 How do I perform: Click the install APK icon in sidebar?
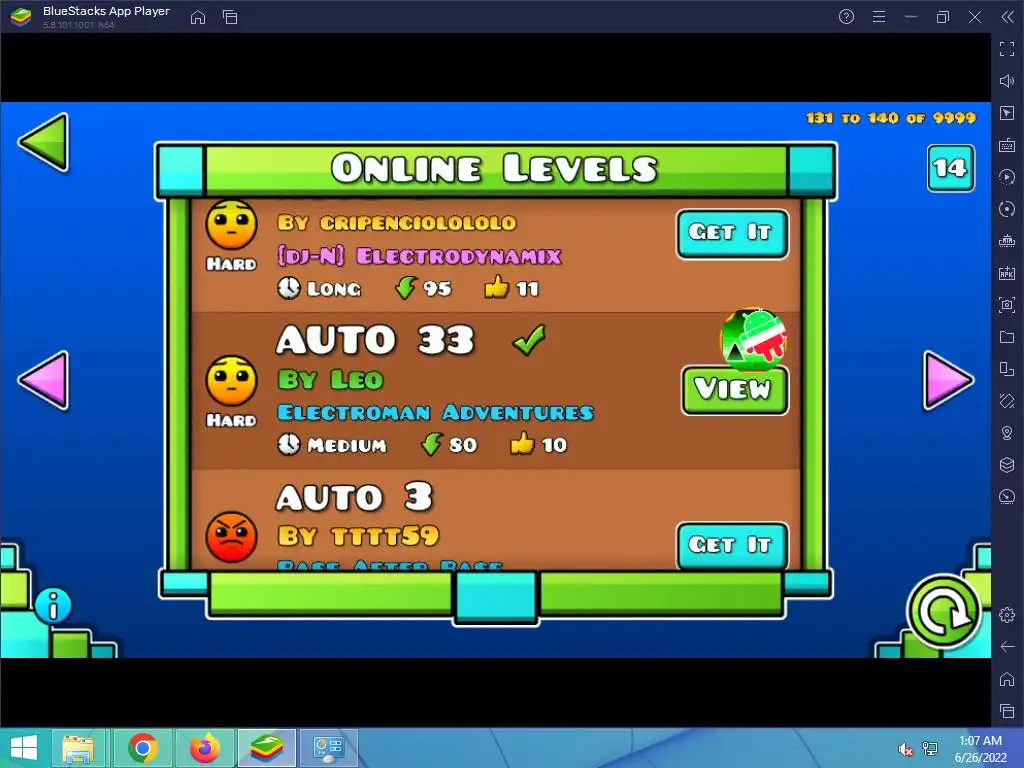1007,273
